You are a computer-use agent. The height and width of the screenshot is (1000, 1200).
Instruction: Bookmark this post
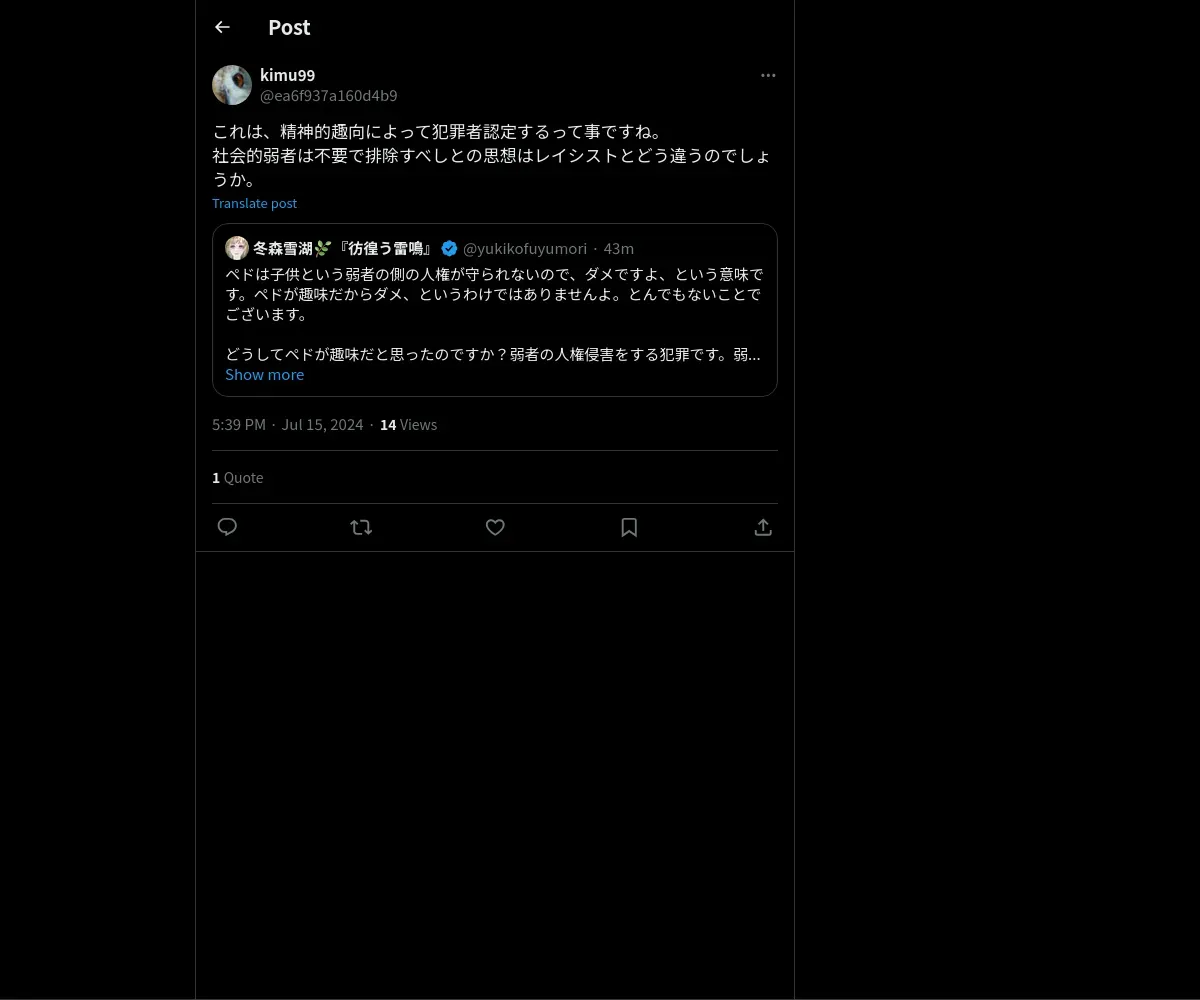pos(629,527)
